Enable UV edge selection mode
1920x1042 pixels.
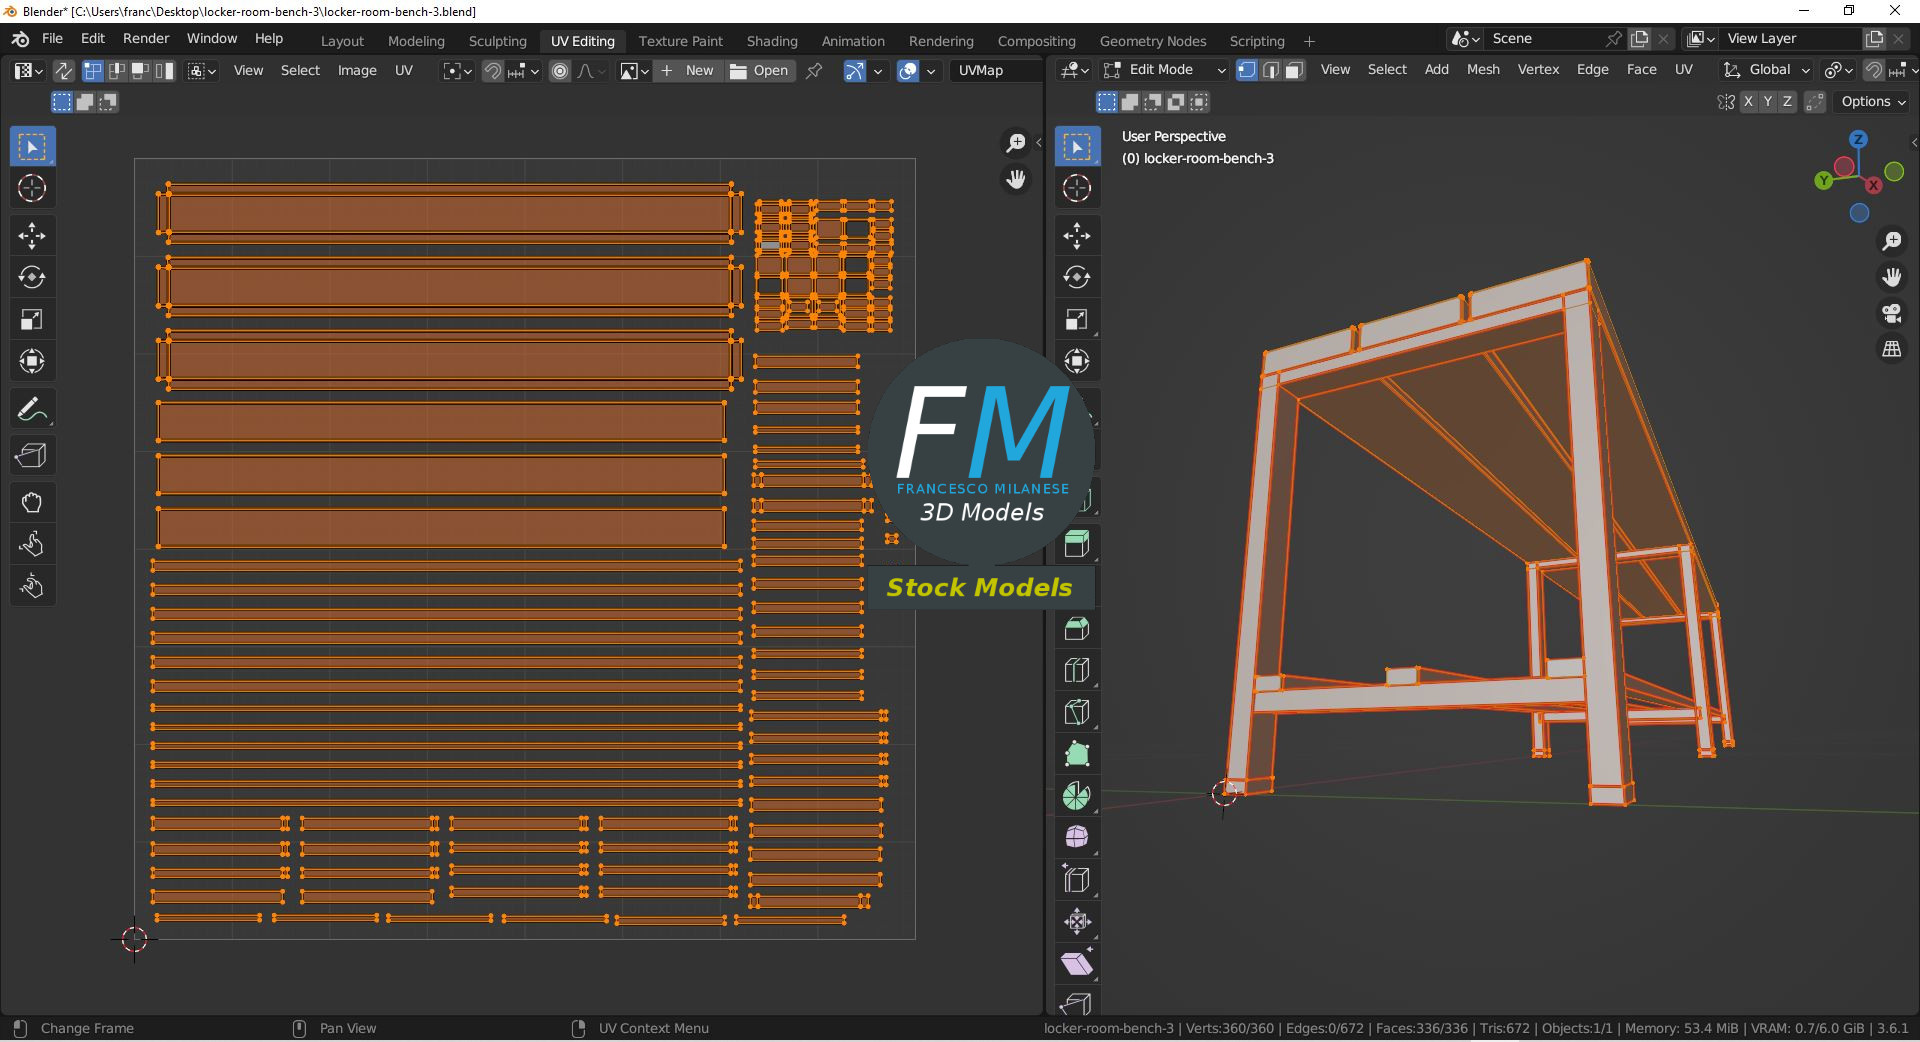click(x=117, y=71)
